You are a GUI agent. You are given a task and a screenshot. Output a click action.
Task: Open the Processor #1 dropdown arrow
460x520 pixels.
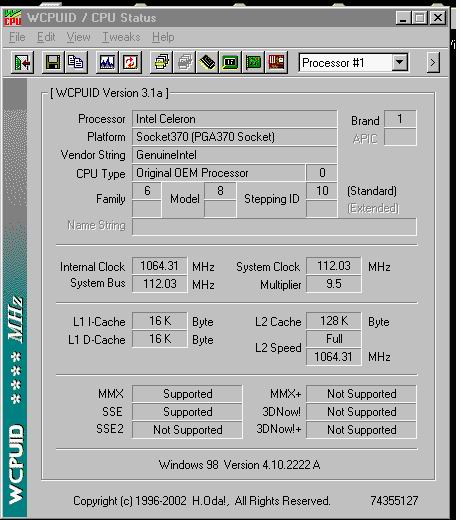tap(399, 62)
